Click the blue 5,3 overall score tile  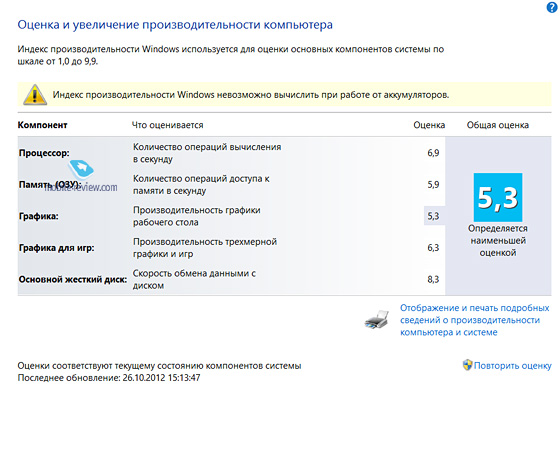[x=498, y=198]
